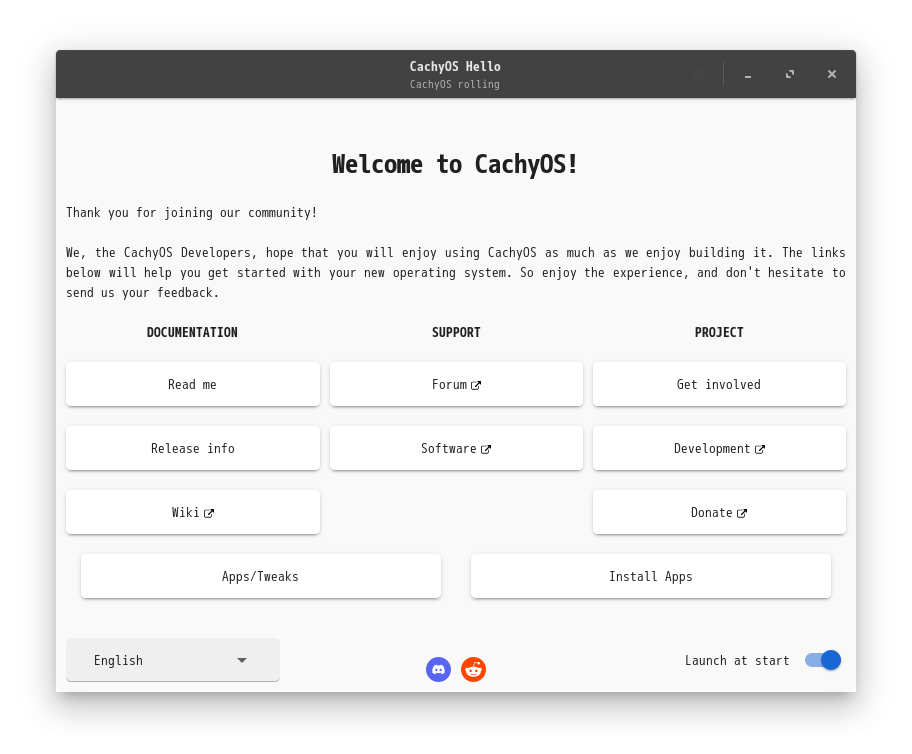
Task: Launch the Apps/Tweaks page
Action: pos(261,576)
